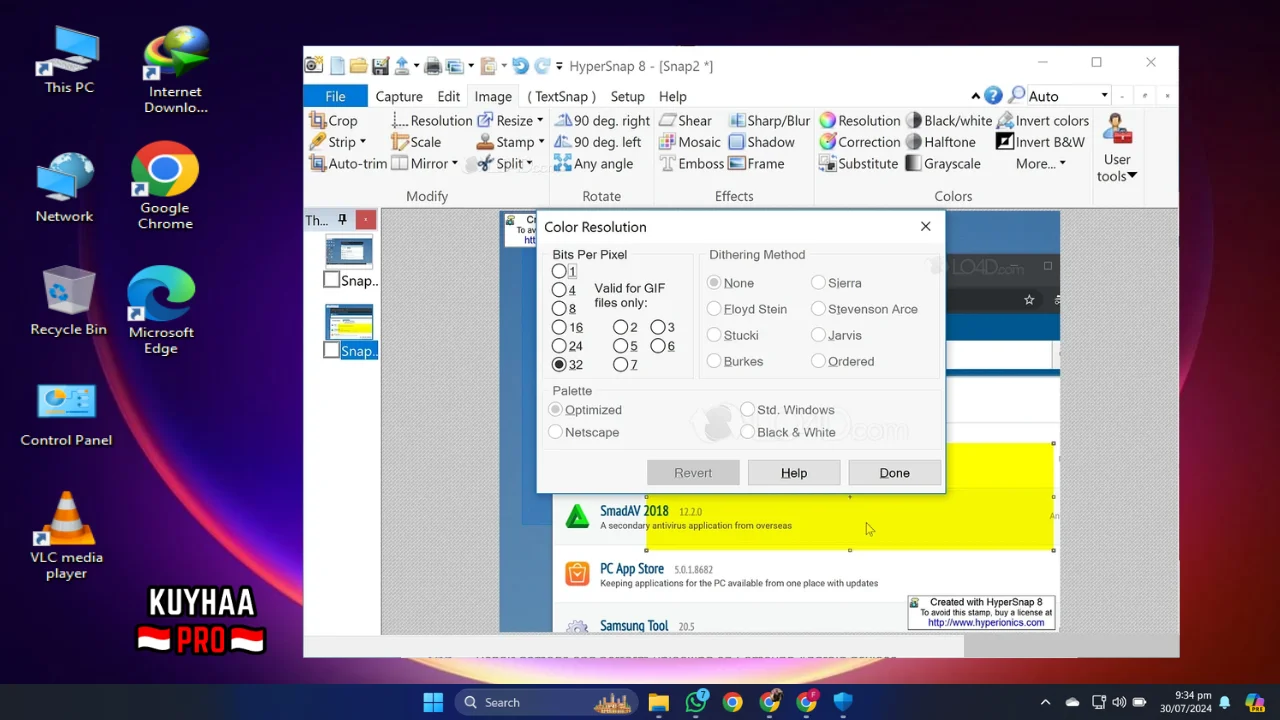Switch to the Help ribbon tab
1280x720 pixels.
(x=672, y=96)
